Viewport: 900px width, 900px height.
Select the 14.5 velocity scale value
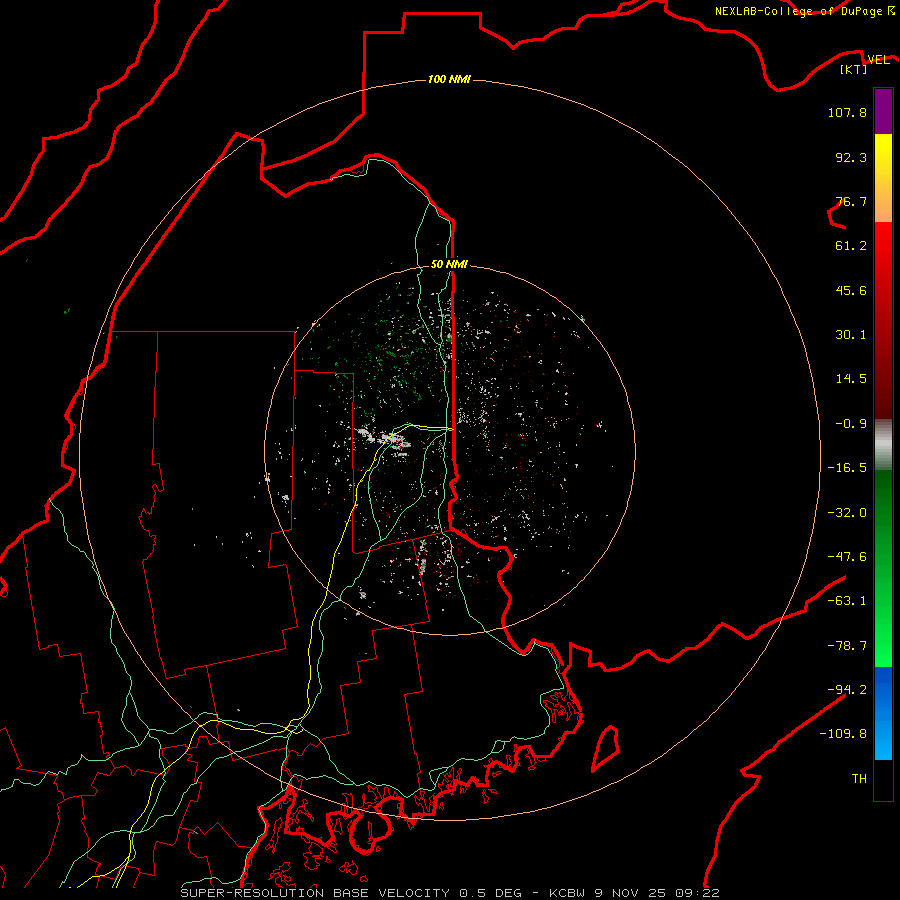coord(851,379)
